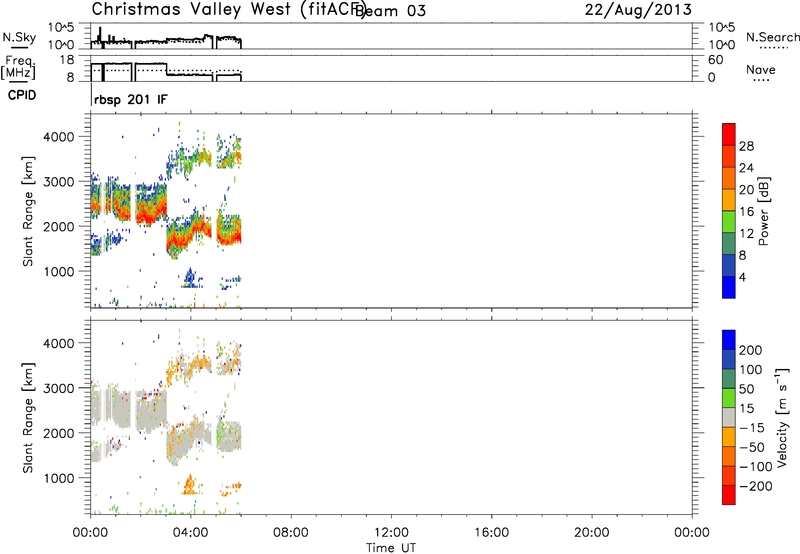This screenshot has height=554, width=800.
Task: Click '1000' on the velocity panel range axis
Action: (x=59, y=478)
